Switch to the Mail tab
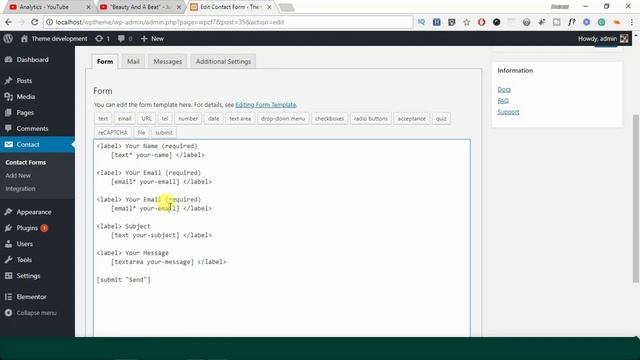Image resolution: width=640 pixels, height=360 pixels. click(x=133, y=62)
